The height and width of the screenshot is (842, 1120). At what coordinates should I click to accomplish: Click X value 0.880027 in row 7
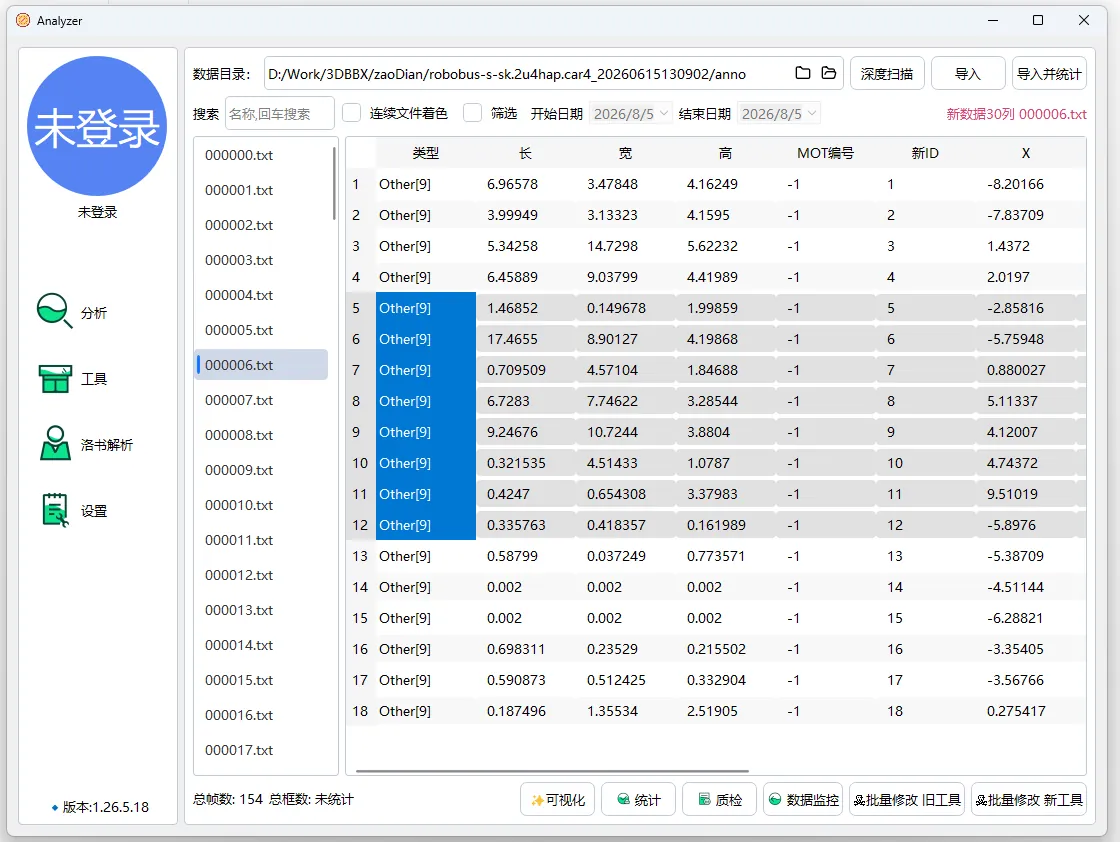pyautogui.click(x=1026, y=370)
